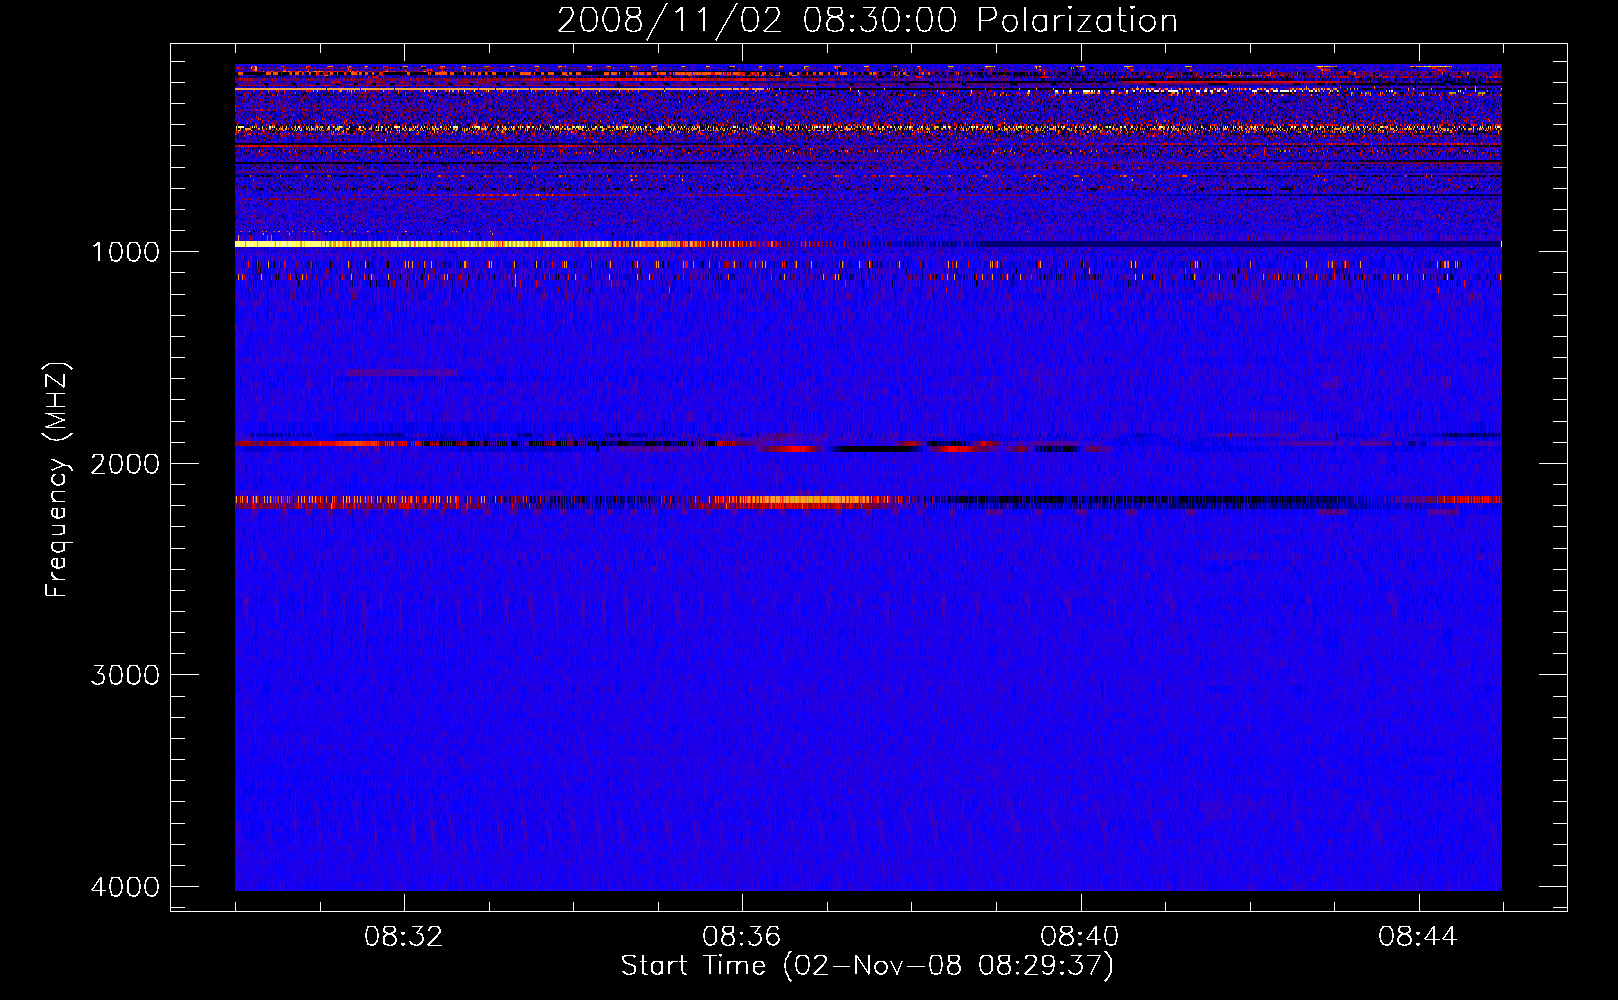
Task: Click the plot title '2008/11/02 08:30:00 Polarization'
Action: (867, 20)
